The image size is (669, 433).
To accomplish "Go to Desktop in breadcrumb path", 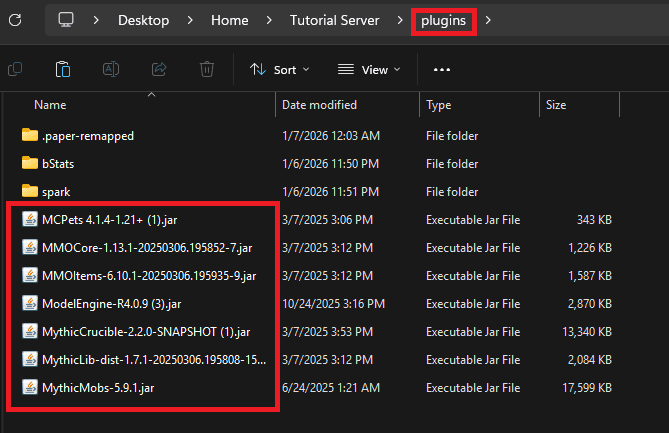I will coord(143,20).
